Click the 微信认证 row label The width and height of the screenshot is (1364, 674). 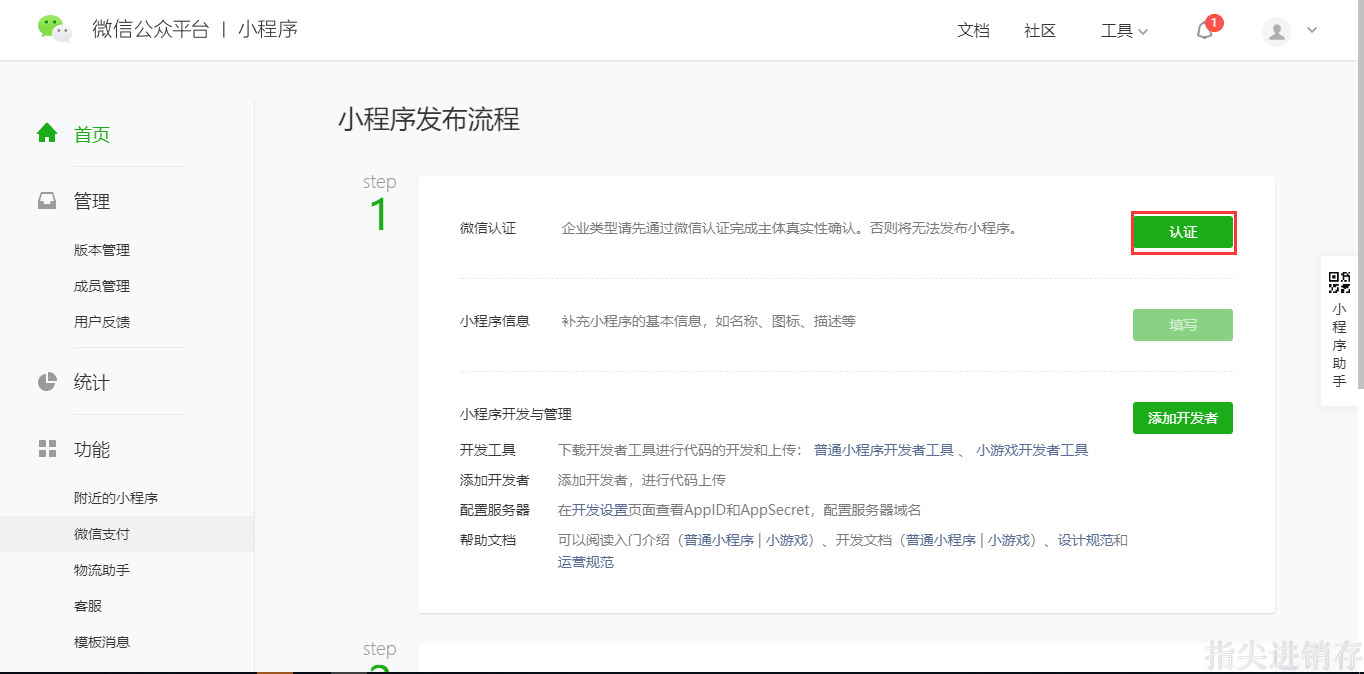tap(488, 228)
